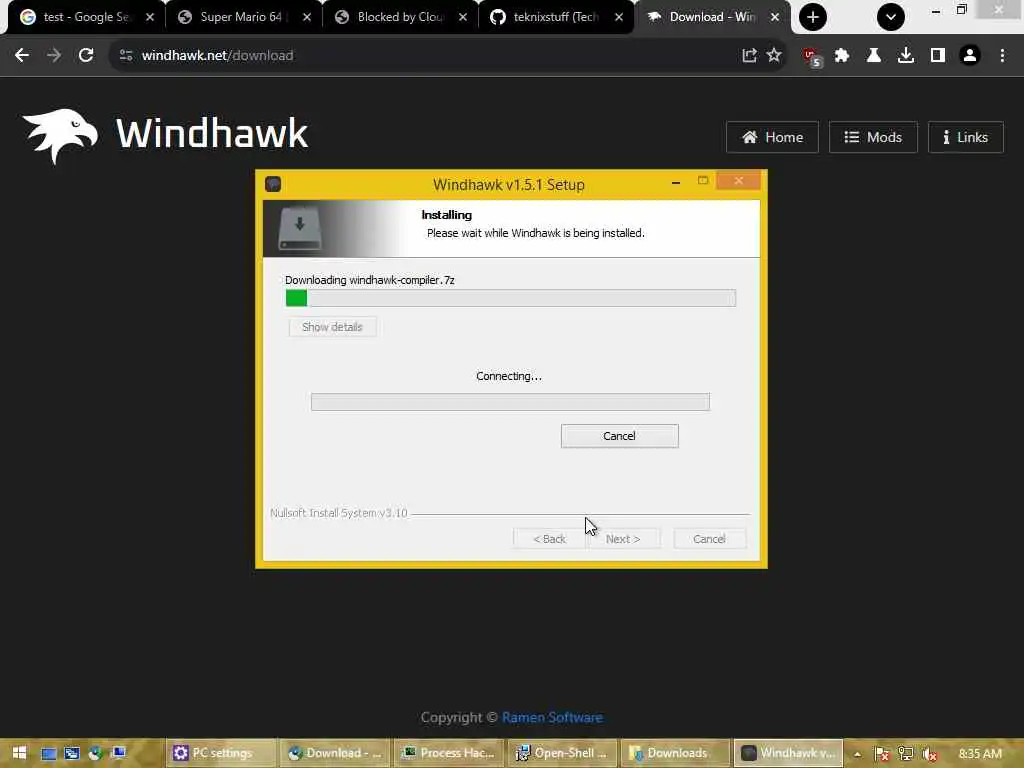Switch to Download browser window in taskbar
This screenshot has height=768, width=1024.
tap(335, 753)
